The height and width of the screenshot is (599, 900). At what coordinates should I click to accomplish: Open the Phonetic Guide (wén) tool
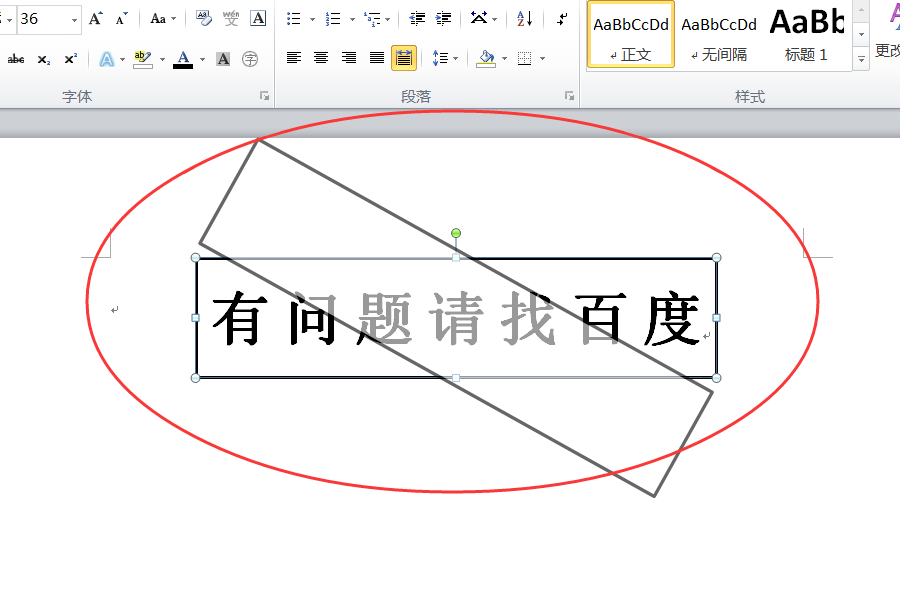click(x=231, y=18)
